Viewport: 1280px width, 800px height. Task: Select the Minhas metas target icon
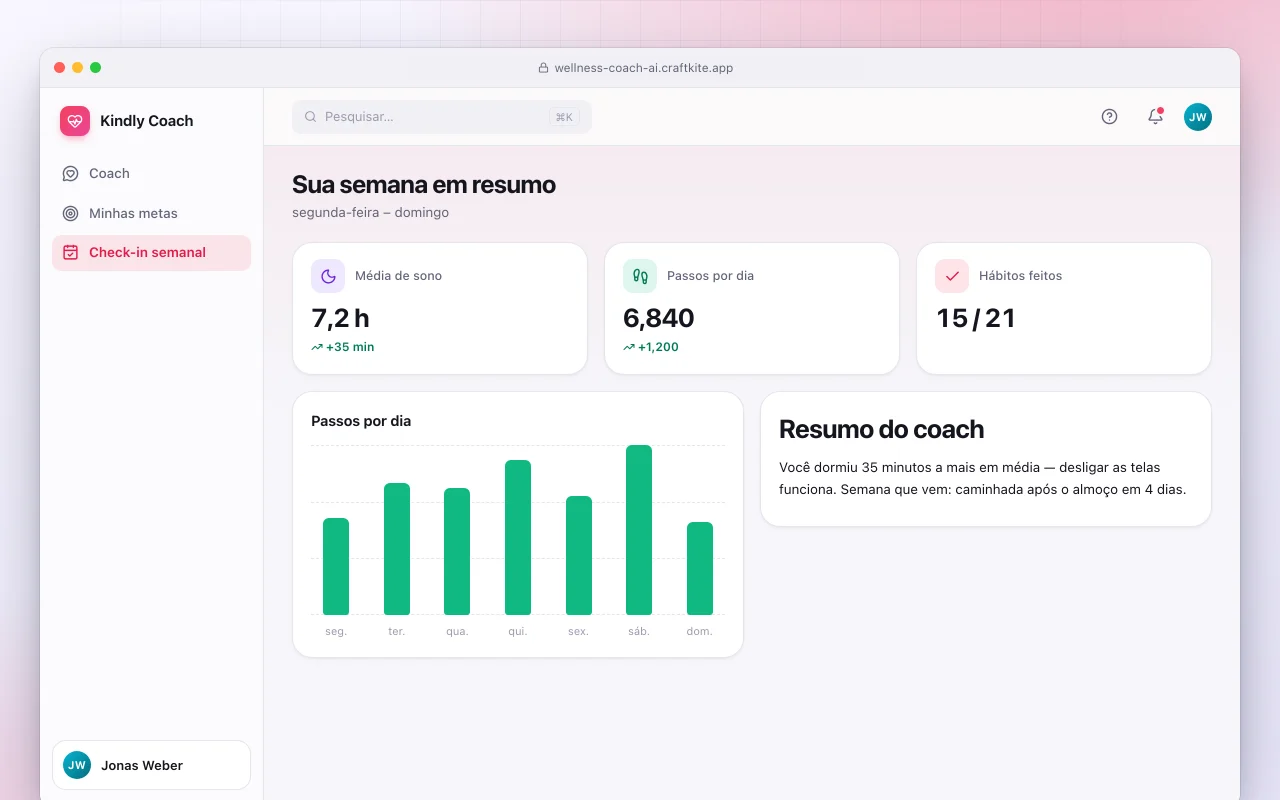(70, 213)
